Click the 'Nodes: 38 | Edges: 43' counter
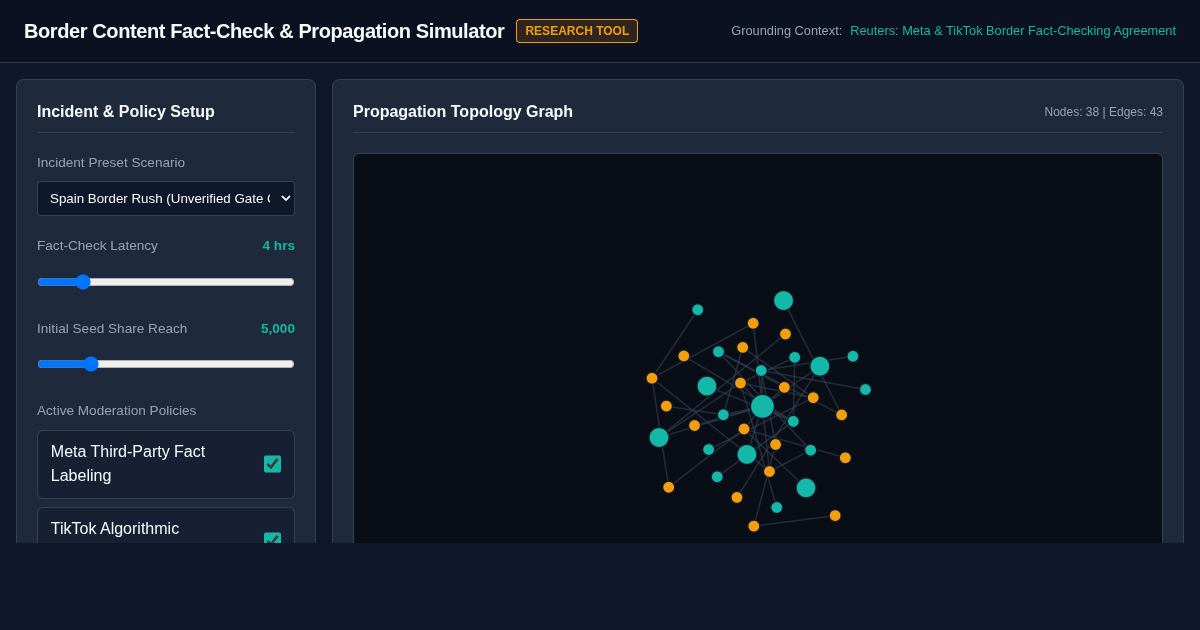 click(x=1103, y=112)
